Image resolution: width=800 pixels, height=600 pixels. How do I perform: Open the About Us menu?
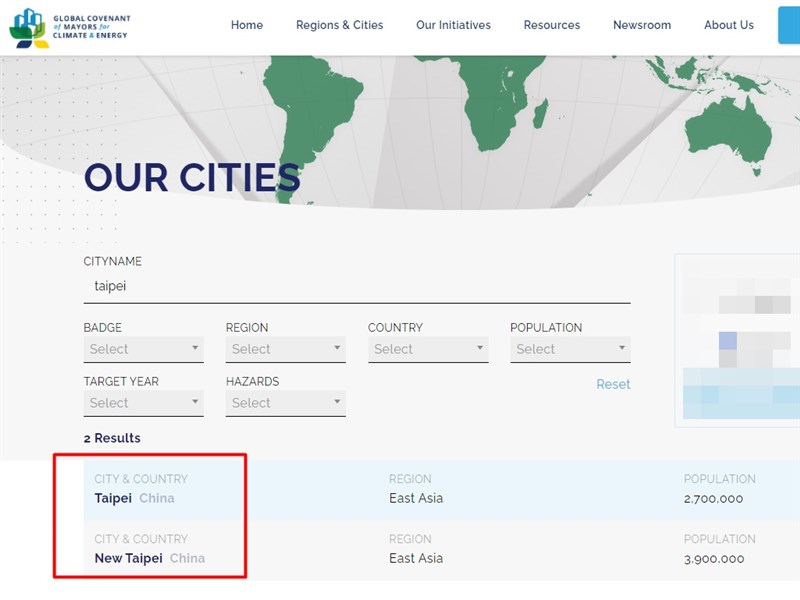pos(729,25)
